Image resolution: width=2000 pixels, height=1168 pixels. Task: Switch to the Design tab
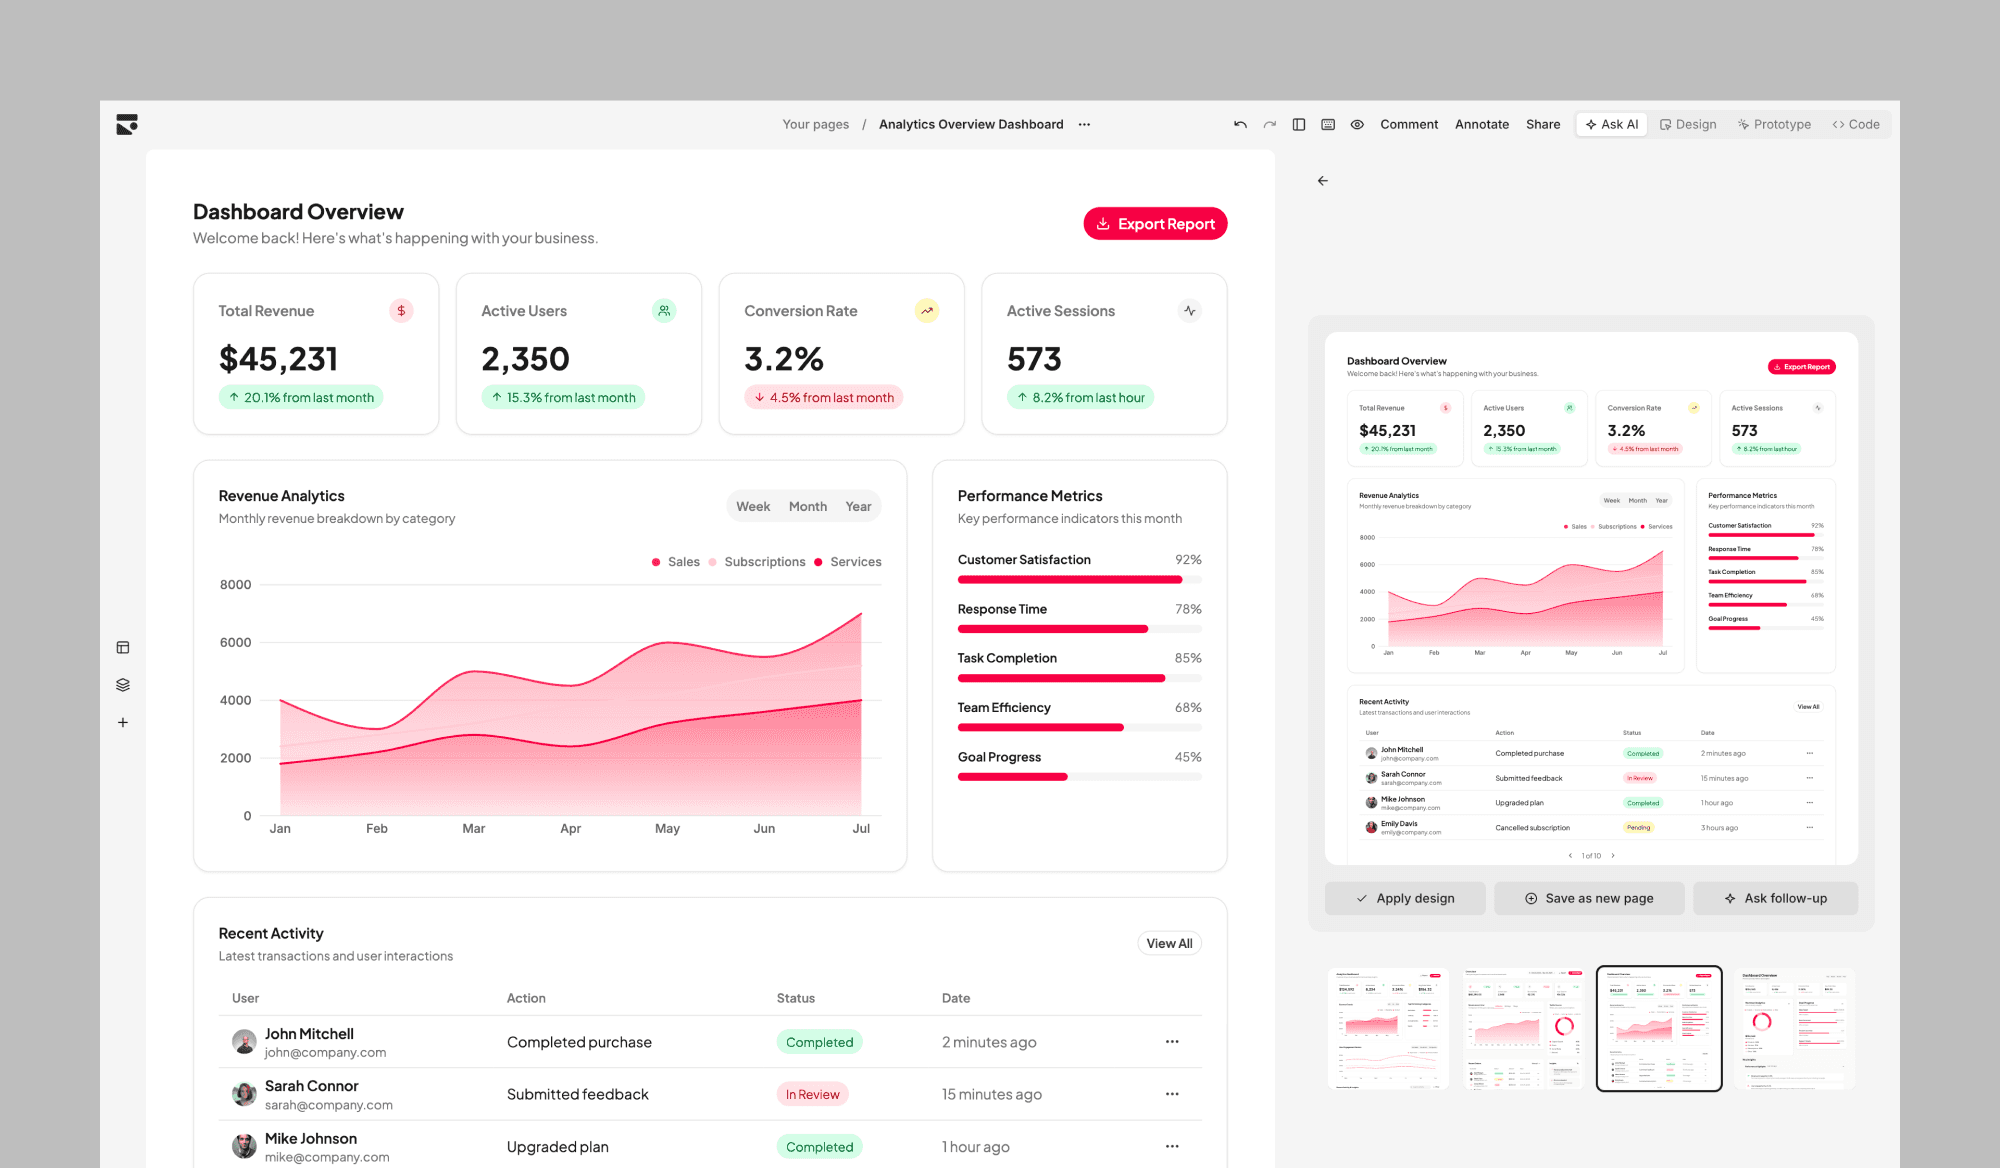1688,125
